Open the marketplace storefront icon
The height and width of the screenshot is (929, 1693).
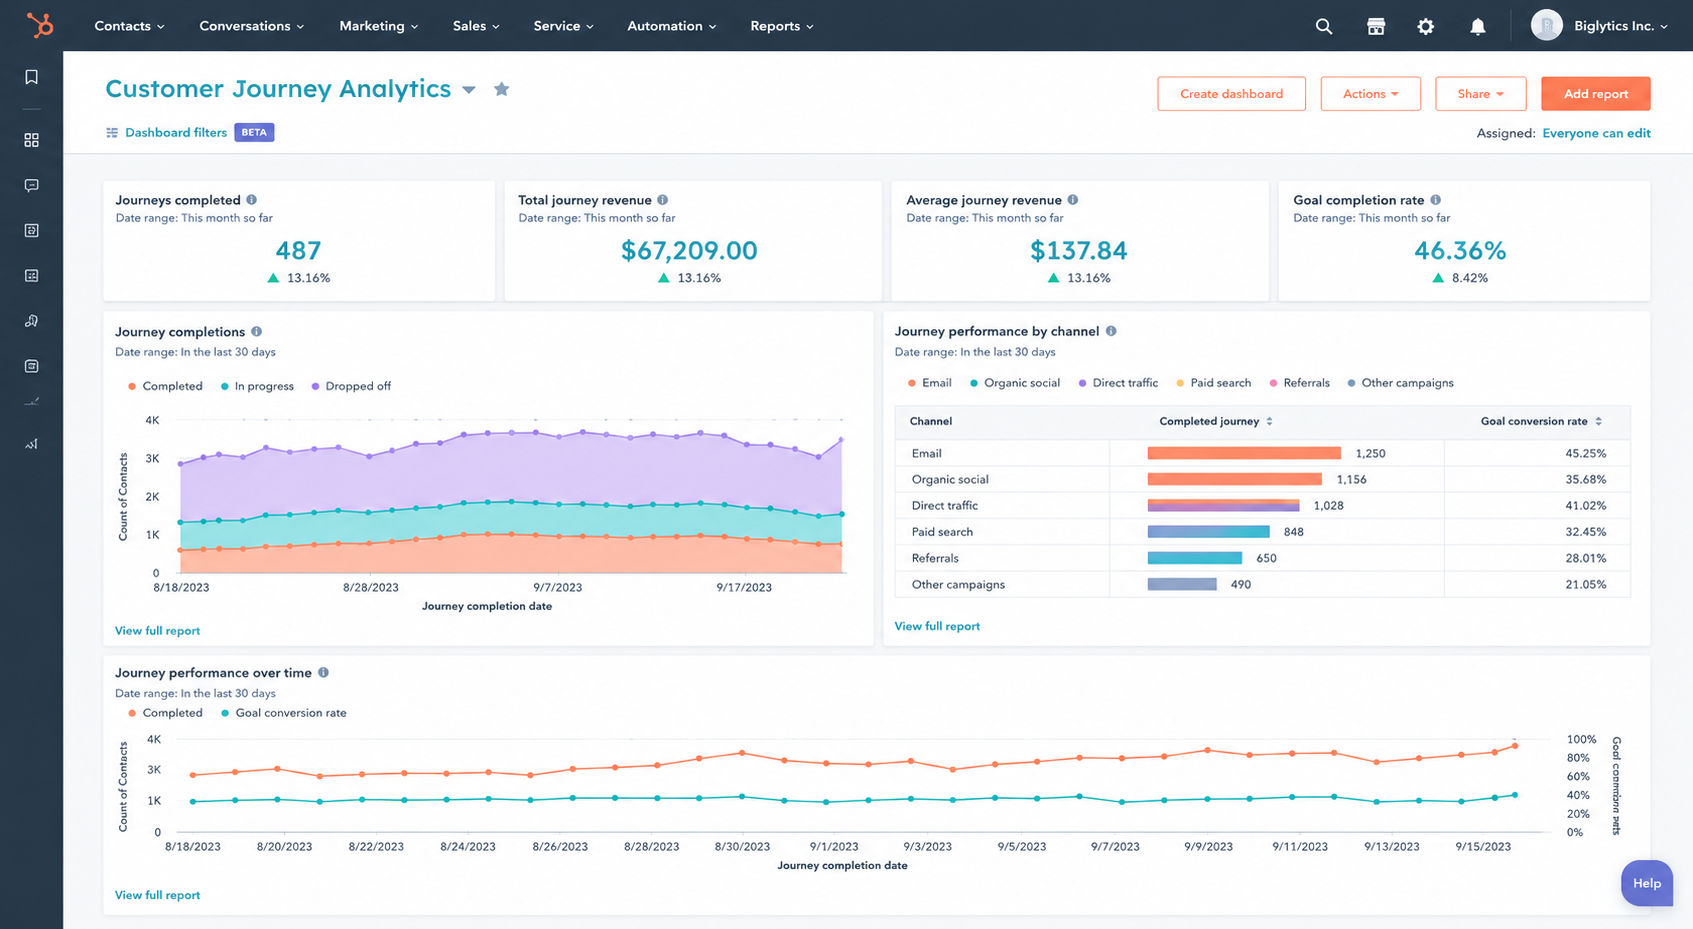(1376, 26)
